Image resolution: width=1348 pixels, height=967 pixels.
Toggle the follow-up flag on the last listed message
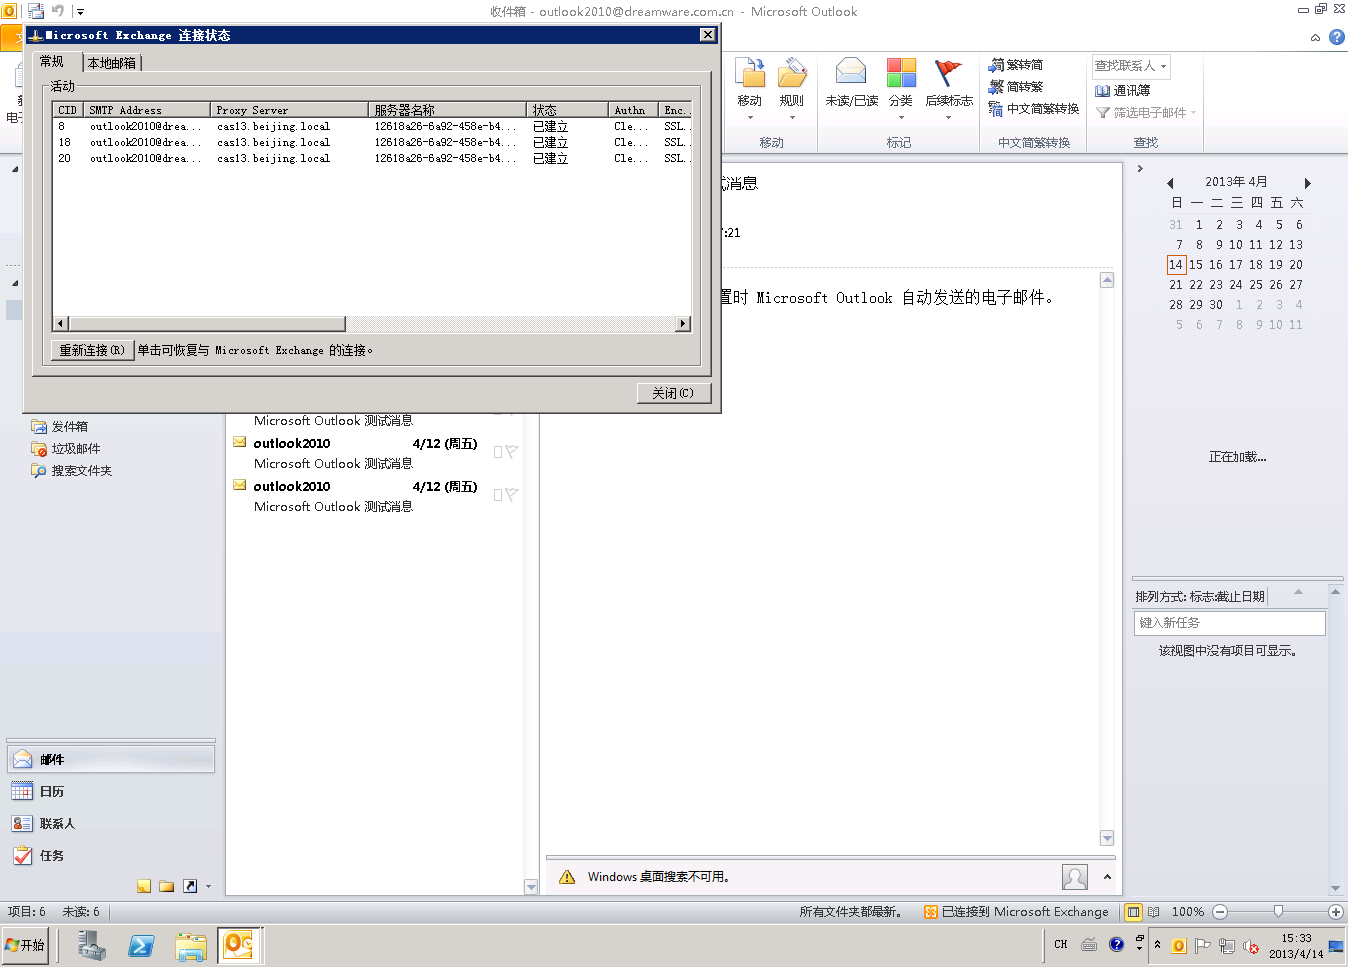click(512, 494)
